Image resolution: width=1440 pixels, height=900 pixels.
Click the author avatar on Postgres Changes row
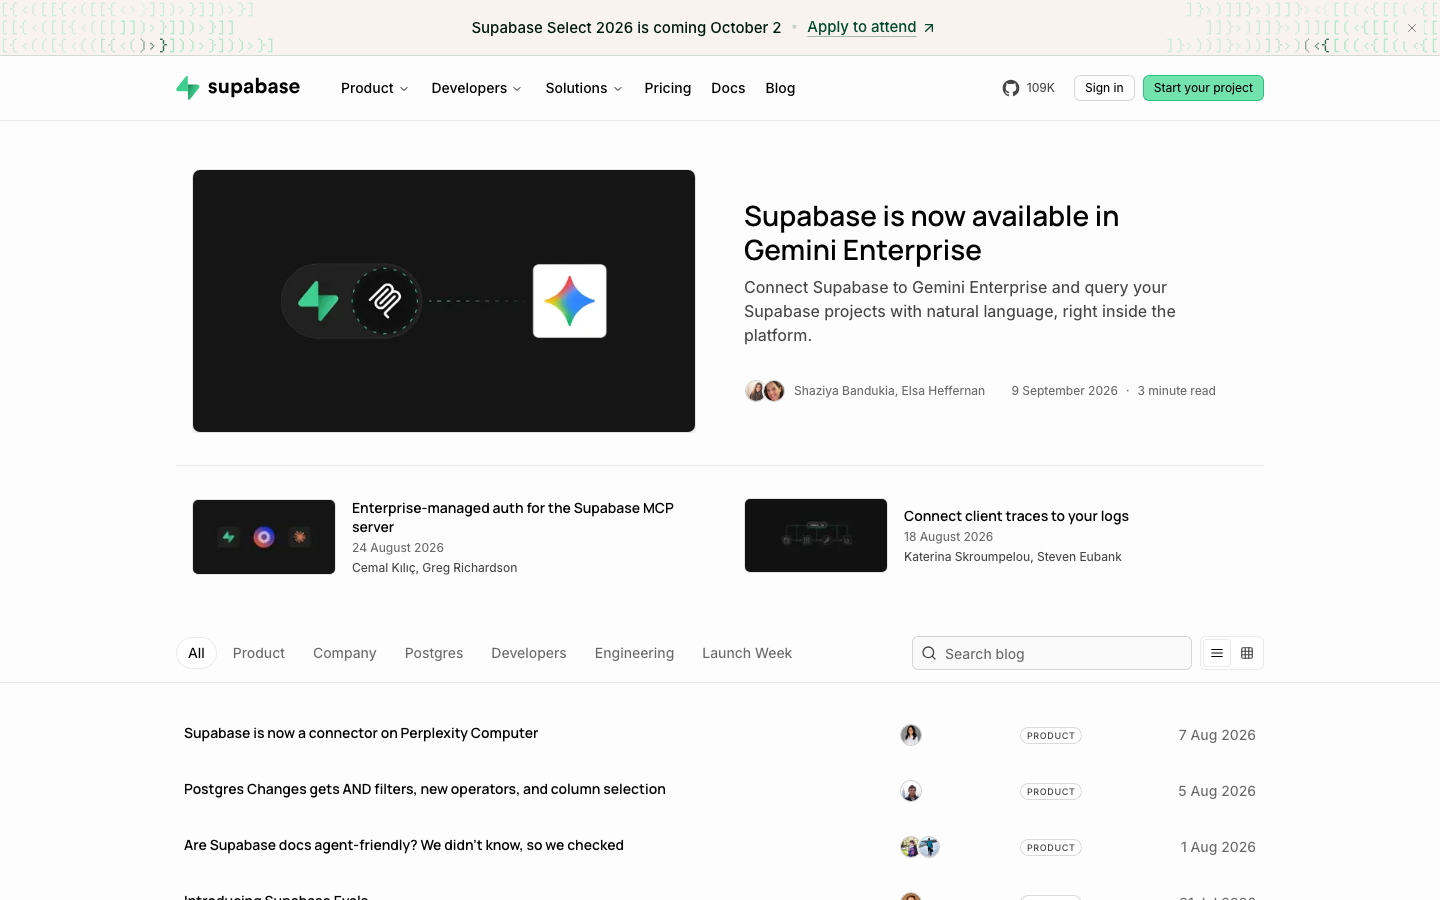click(x=911, y=791)
